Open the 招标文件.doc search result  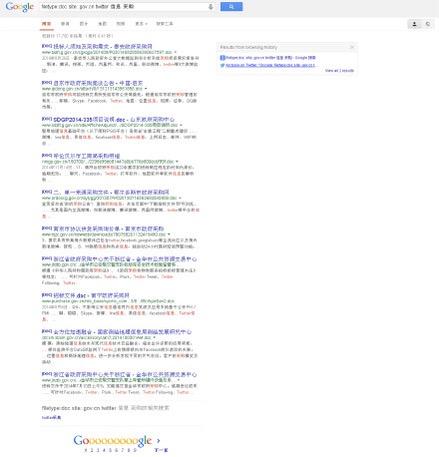coord(91,295)
